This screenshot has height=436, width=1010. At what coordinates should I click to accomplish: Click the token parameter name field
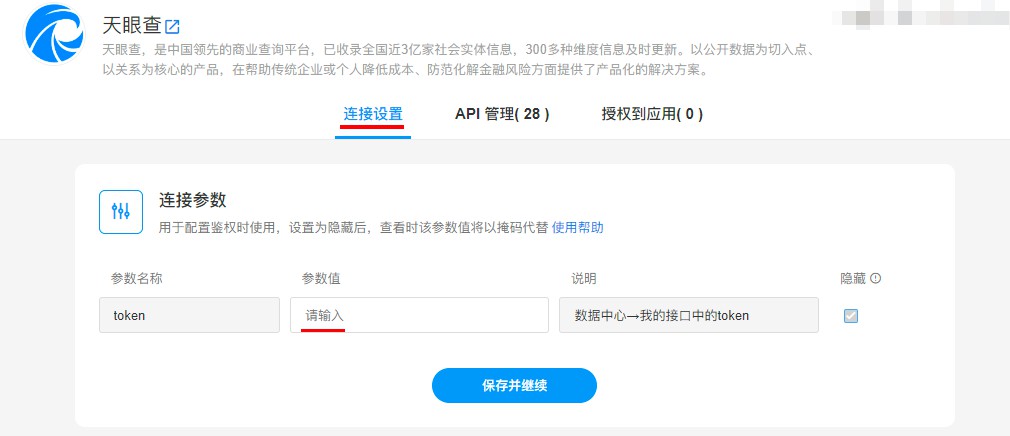[x=189, y=315]
